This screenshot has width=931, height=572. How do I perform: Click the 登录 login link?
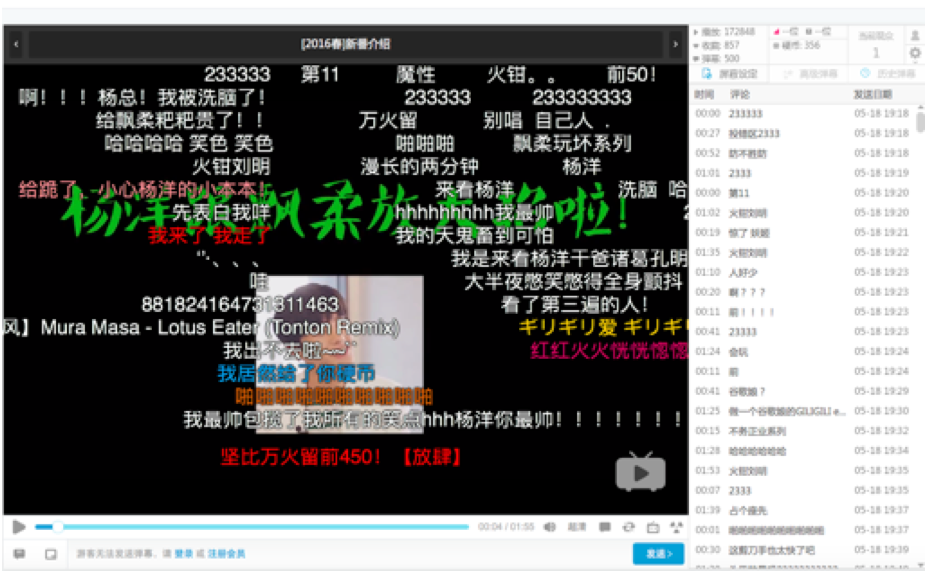183,554
